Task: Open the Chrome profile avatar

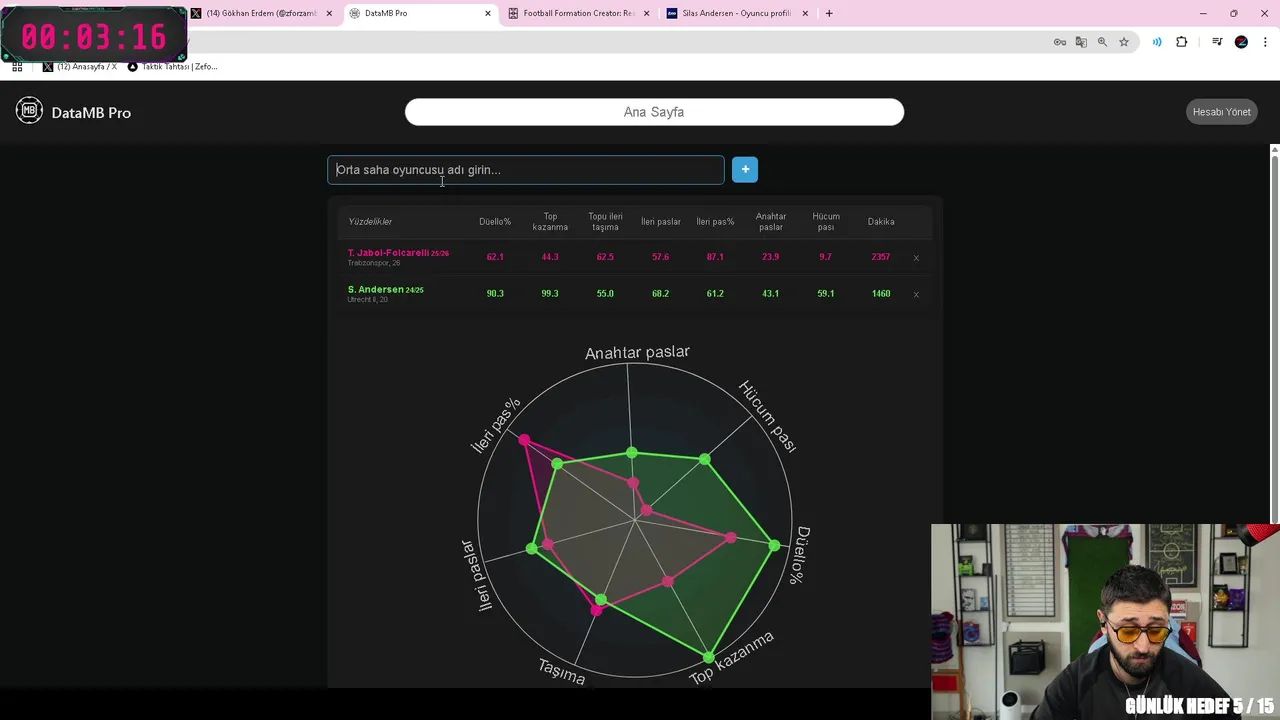Action: point(1241,42)
